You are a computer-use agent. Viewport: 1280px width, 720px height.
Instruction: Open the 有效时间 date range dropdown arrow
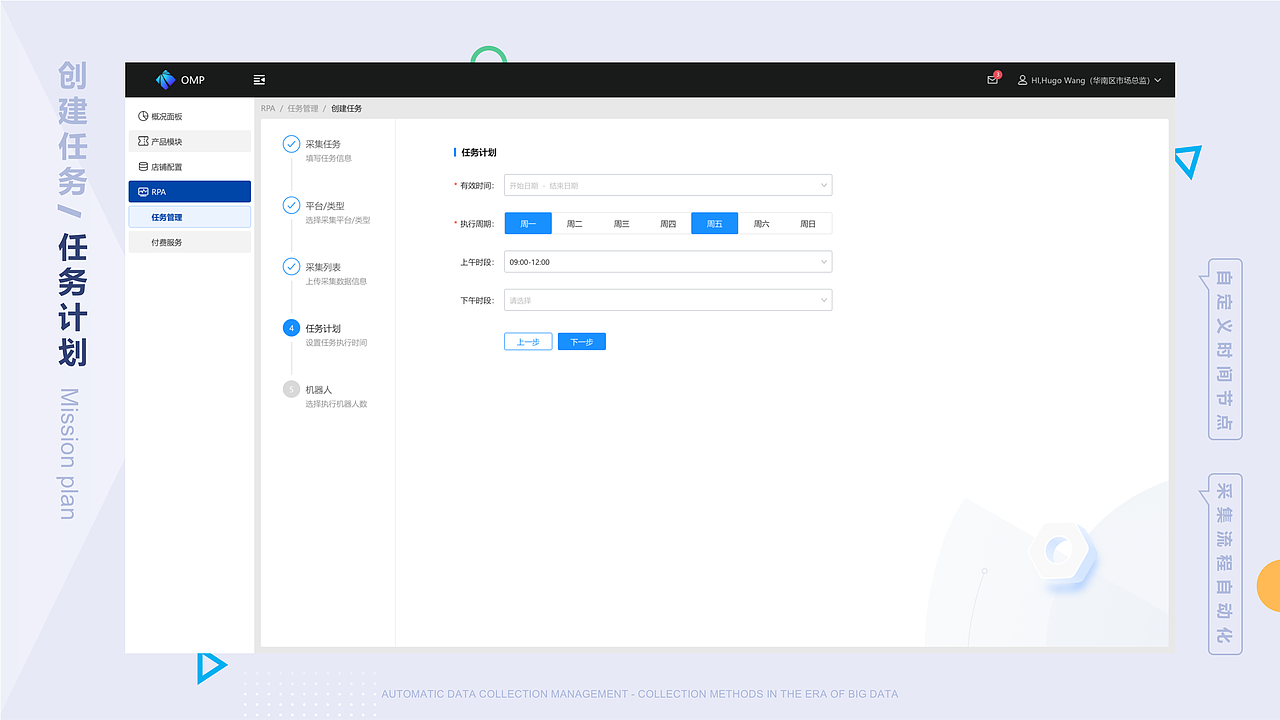coord(824,185)
